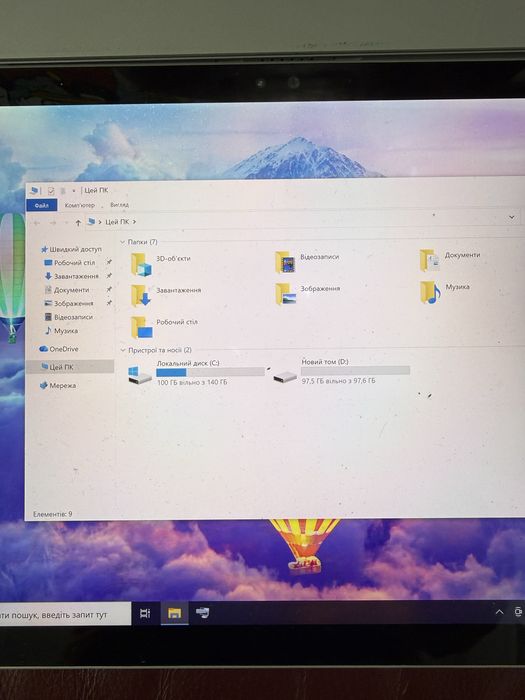This screenshot has width=525, height=700.
Task: Click the title bar Цей ПК system icon
Action: [x=34, y=191]
